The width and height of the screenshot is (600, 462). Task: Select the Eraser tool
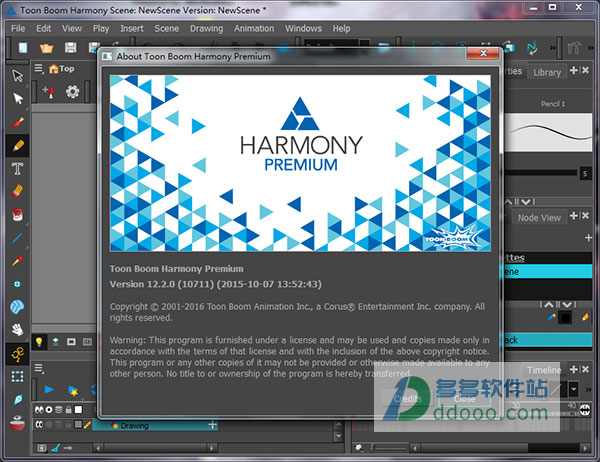pos(18,191)
